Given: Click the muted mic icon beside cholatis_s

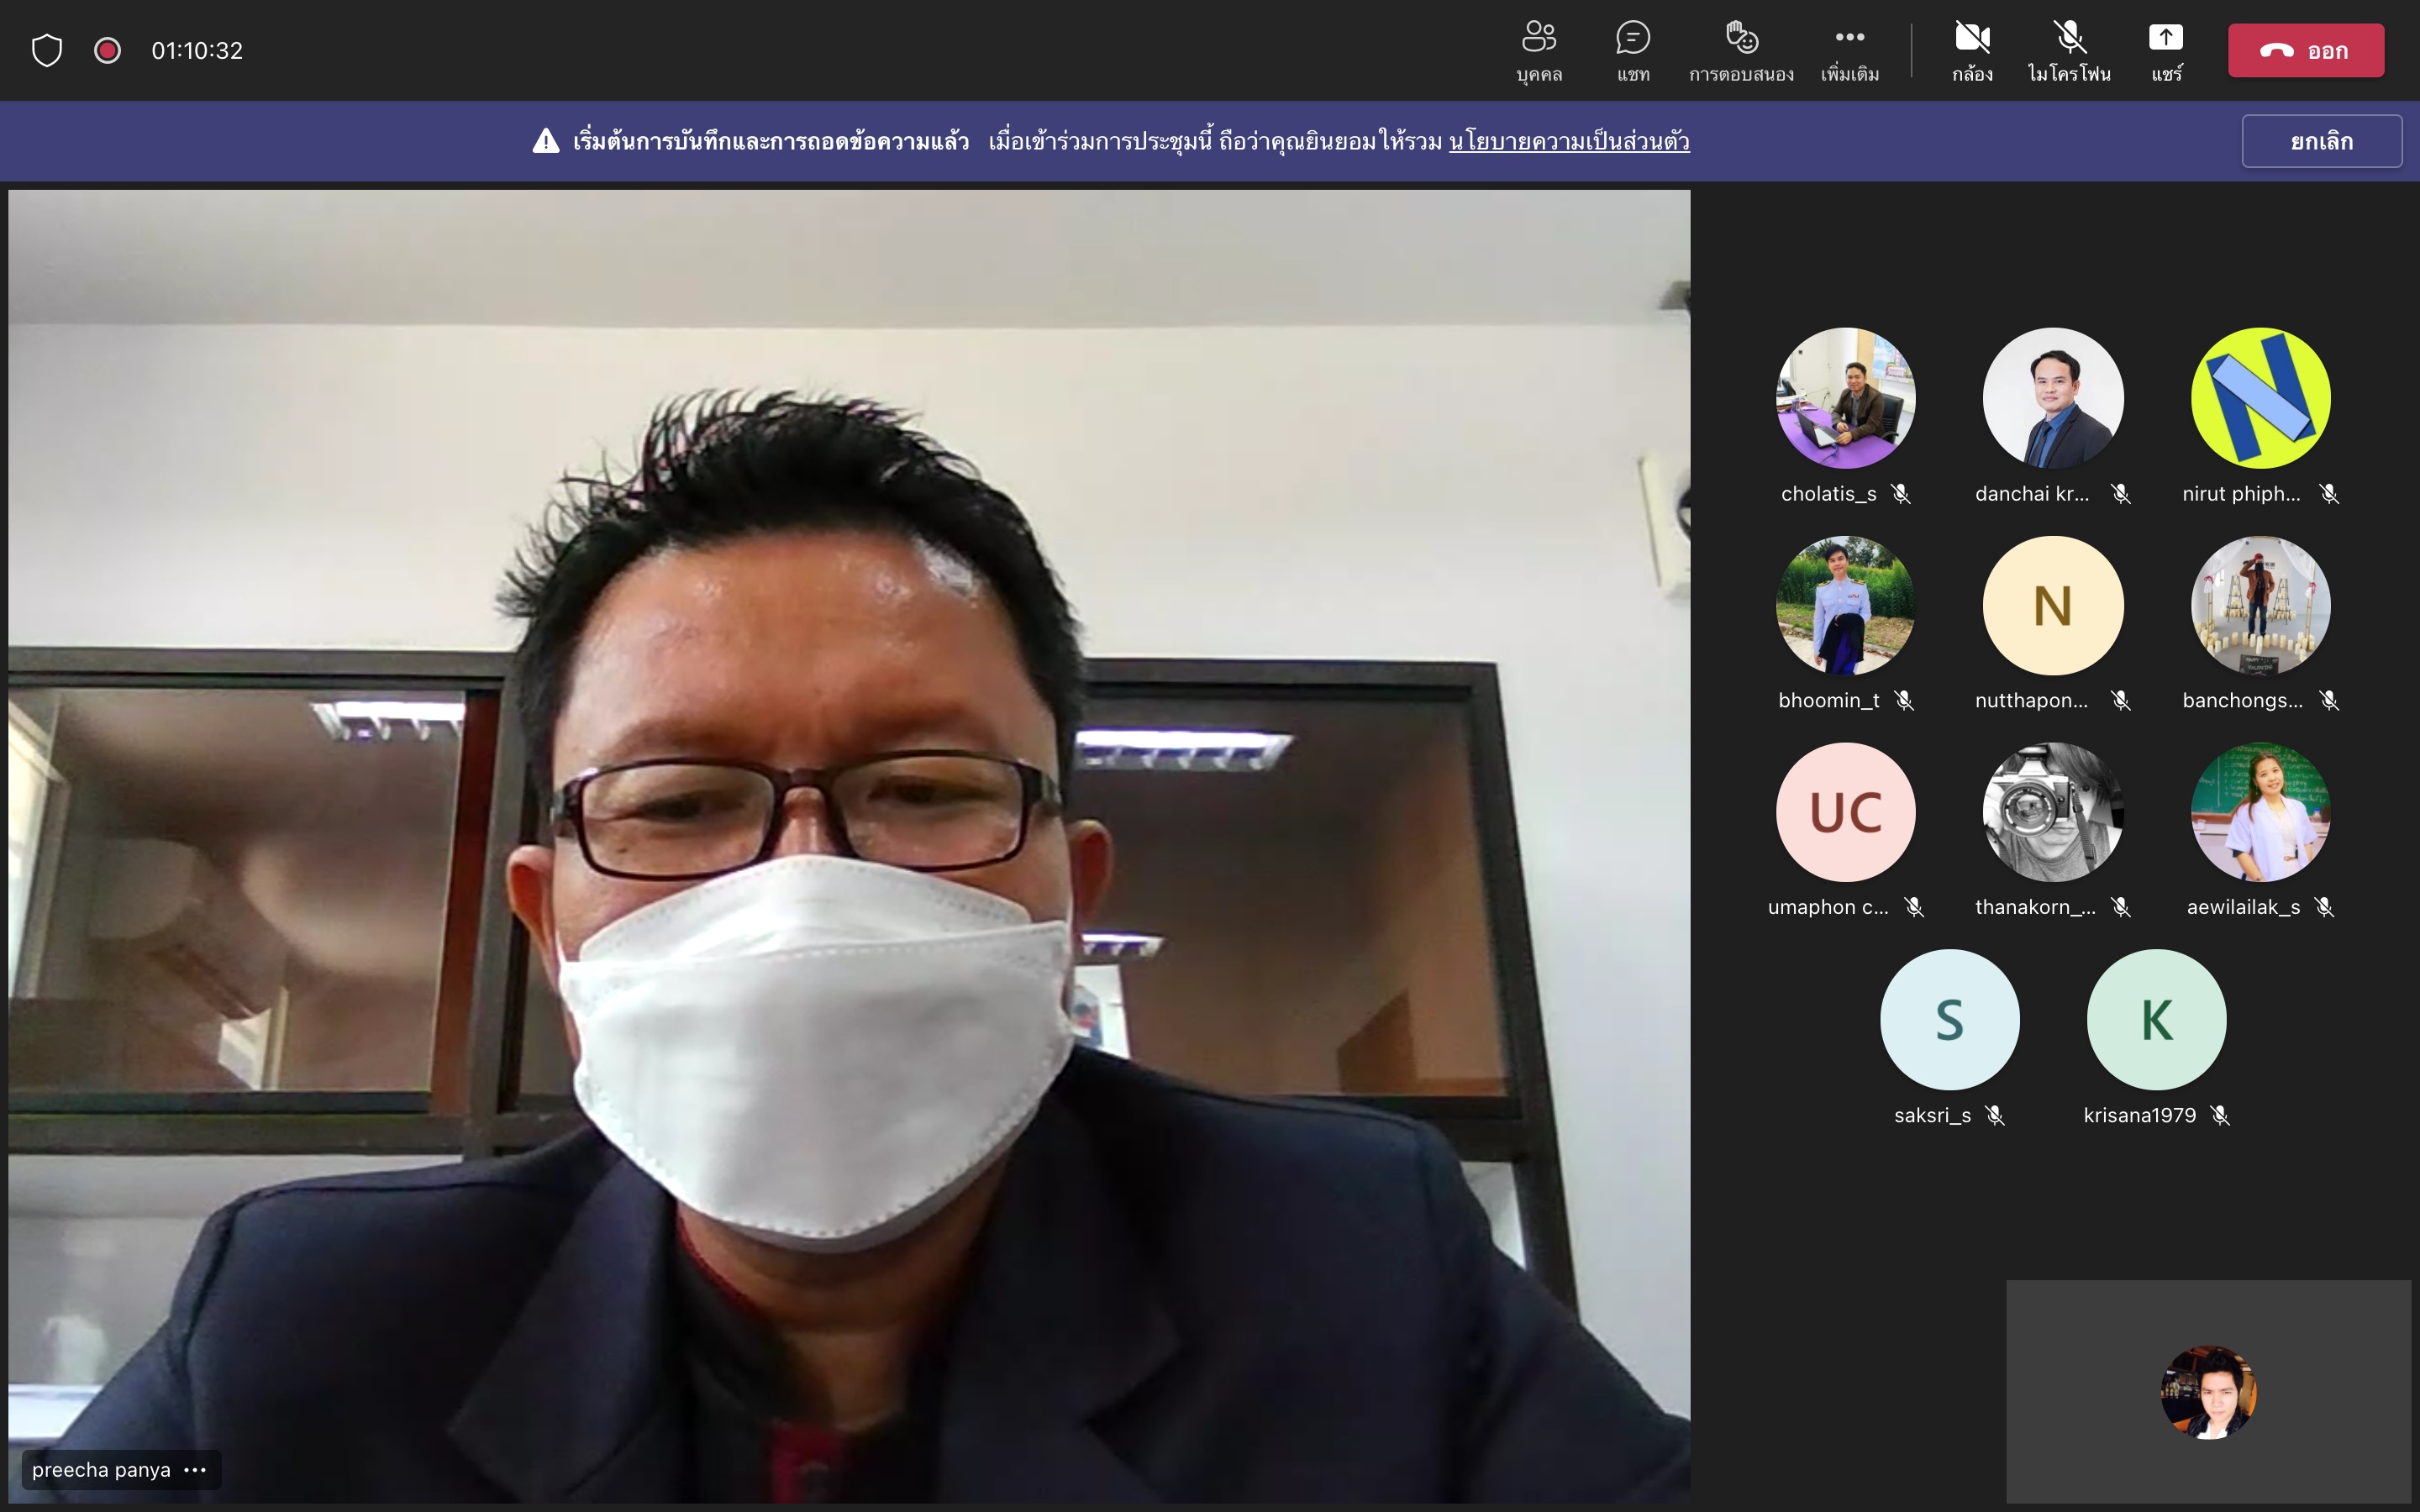Looking at the screenshot, I should pyautogui.click(x=1900, y=494).
